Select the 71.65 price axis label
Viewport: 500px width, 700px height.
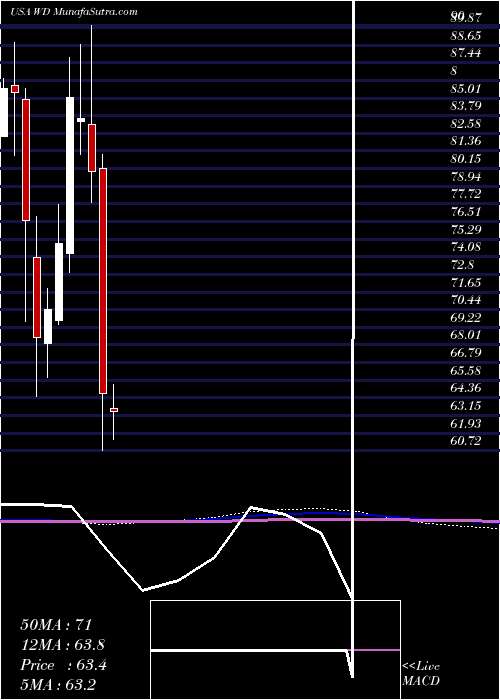click(x=466, y=282)
